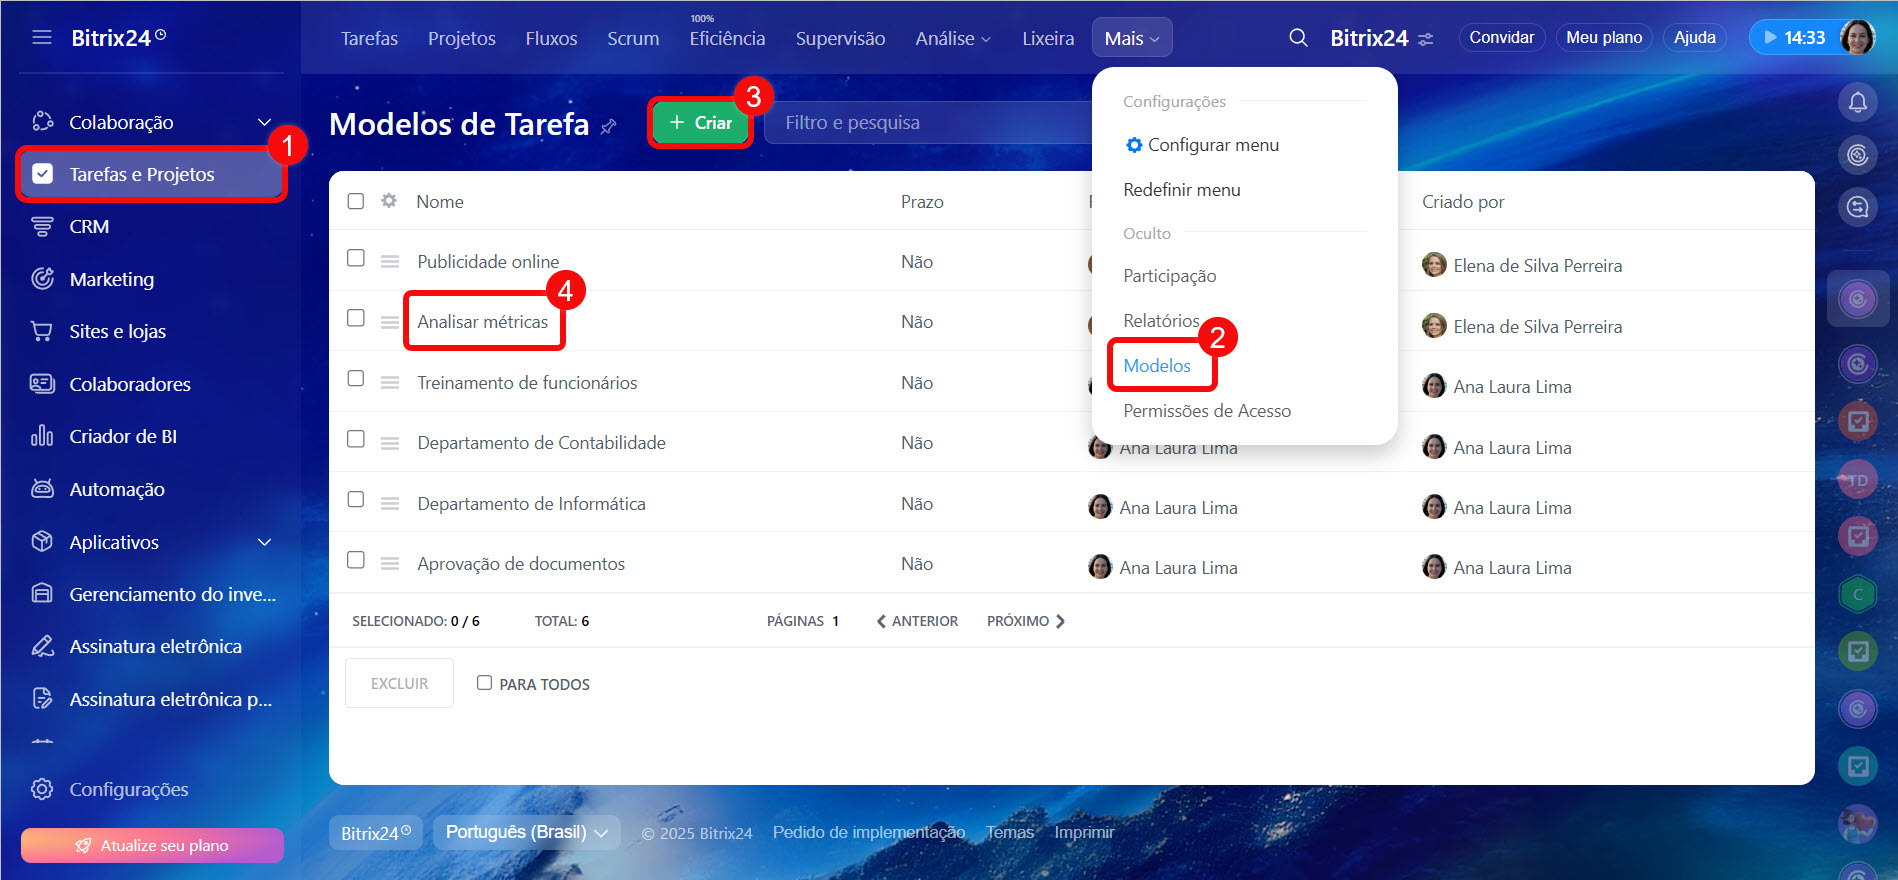Screen dimensions: 1898x880
Task: Select Modelos in the Mais menu
Action: click(x=1156, y=366)
